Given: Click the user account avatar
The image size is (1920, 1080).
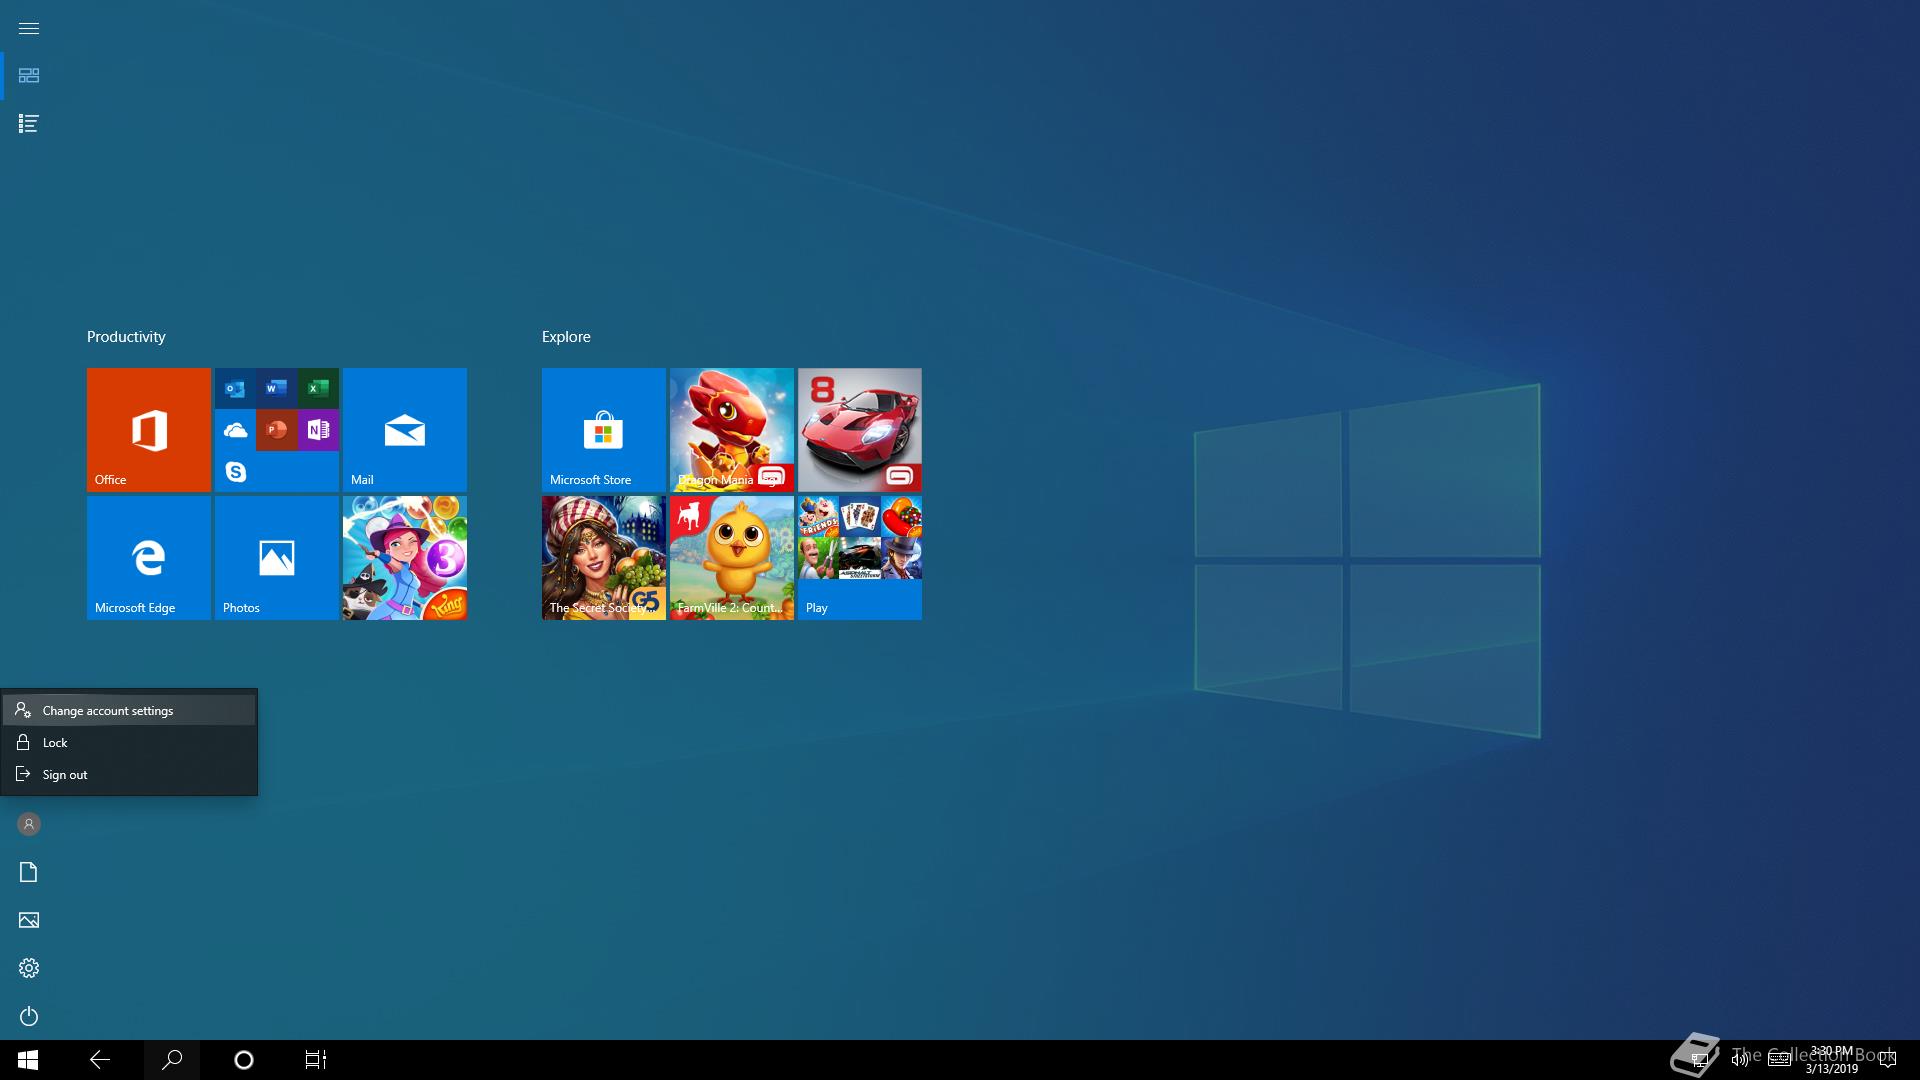Looking at the screenshot, I should pos(29,824).
